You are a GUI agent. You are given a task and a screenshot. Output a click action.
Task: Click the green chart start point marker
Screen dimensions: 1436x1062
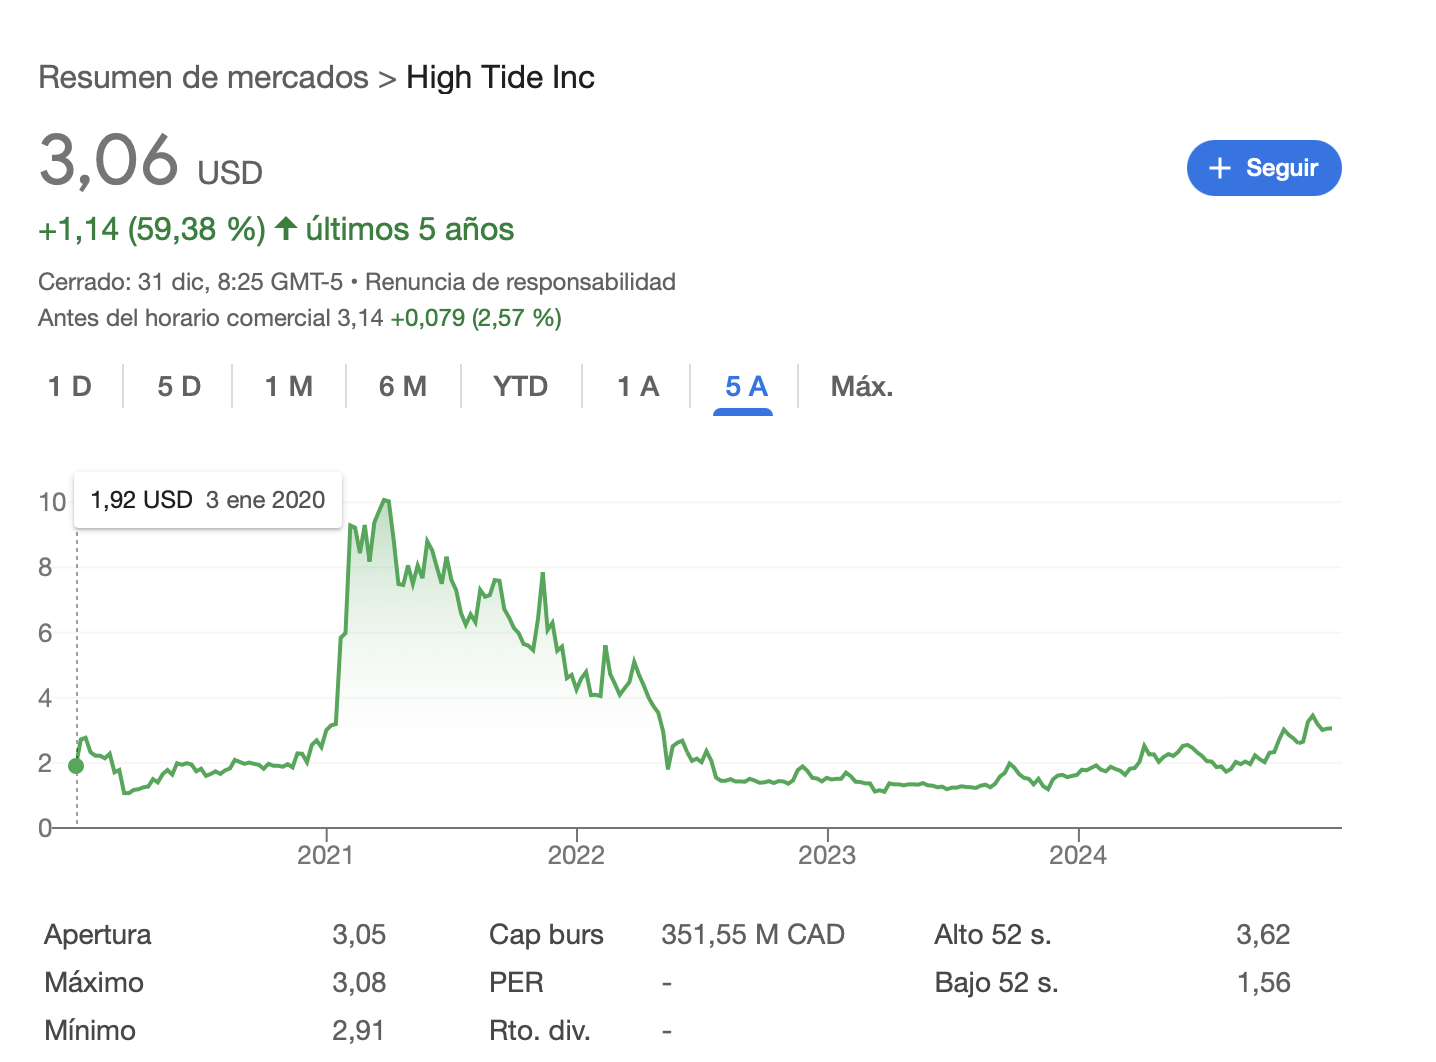[76, 766]
